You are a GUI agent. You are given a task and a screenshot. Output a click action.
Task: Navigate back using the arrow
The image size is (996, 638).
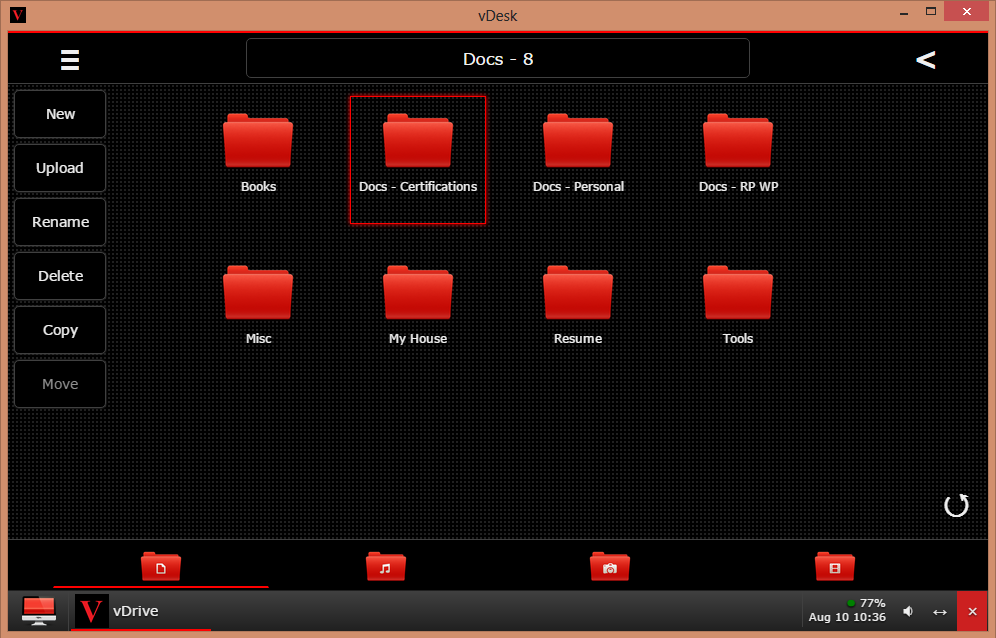(x=925, y=59)
